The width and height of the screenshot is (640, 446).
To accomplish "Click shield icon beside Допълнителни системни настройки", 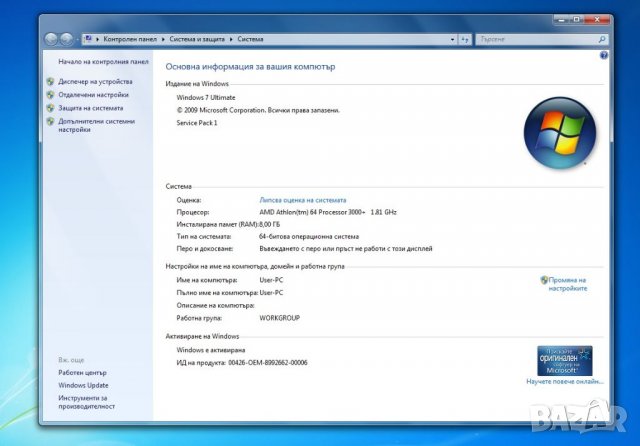I will point(50,121).
